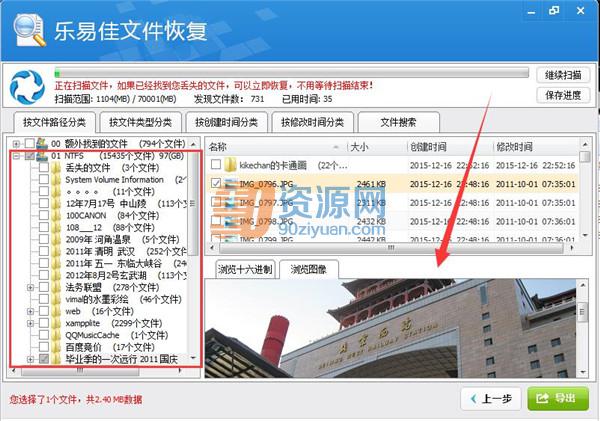The height and width of the screenshot is (421, 600).
Task: Expand the 毕业季的一次远行 folder node
Action: [x=30, y=359]
